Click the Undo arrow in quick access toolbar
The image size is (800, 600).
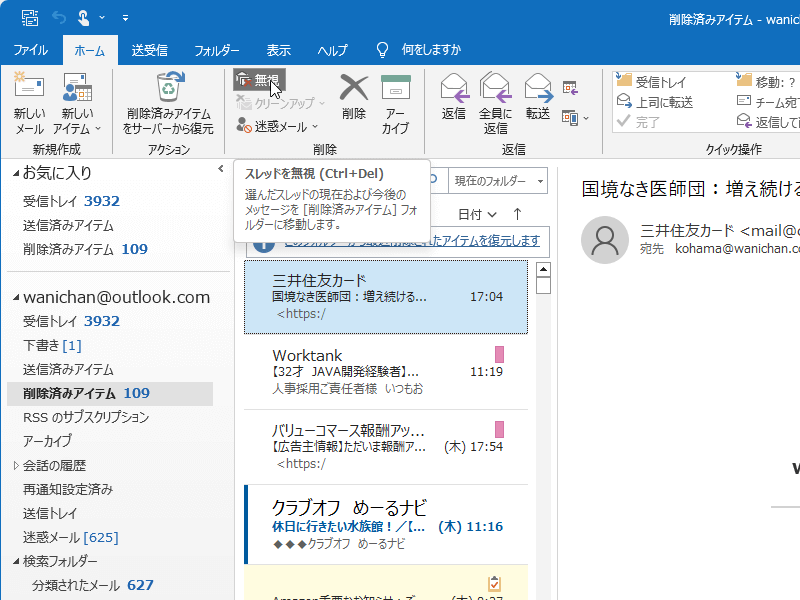click(59, 18)
